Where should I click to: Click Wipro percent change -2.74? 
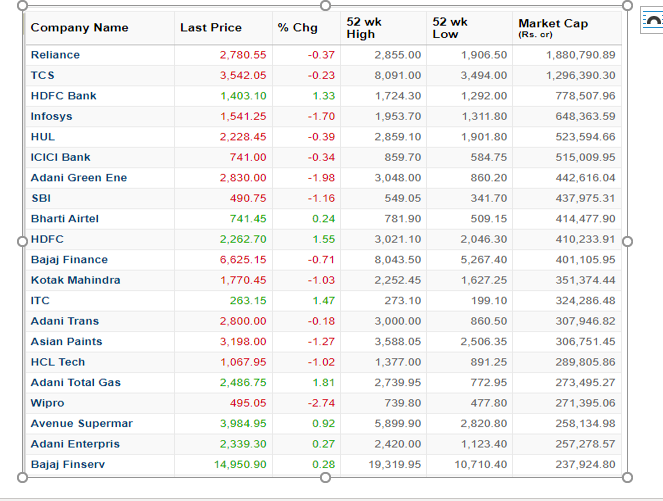point(321,403)
